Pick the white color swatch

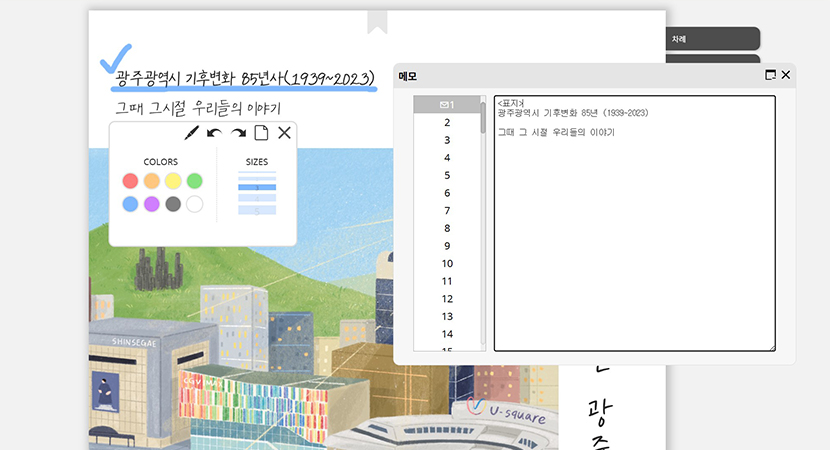click(195, 204)
